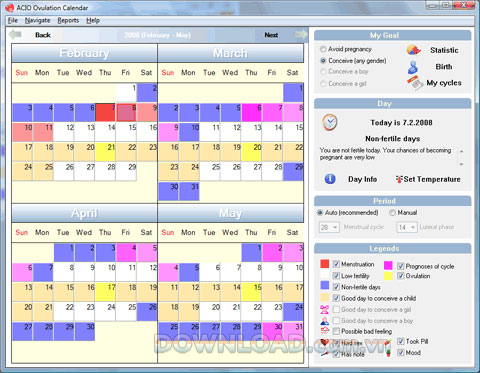Screen dimensions: 480x373
Task: Select Avoid pregnancy goal
Action: coord(323,49)
